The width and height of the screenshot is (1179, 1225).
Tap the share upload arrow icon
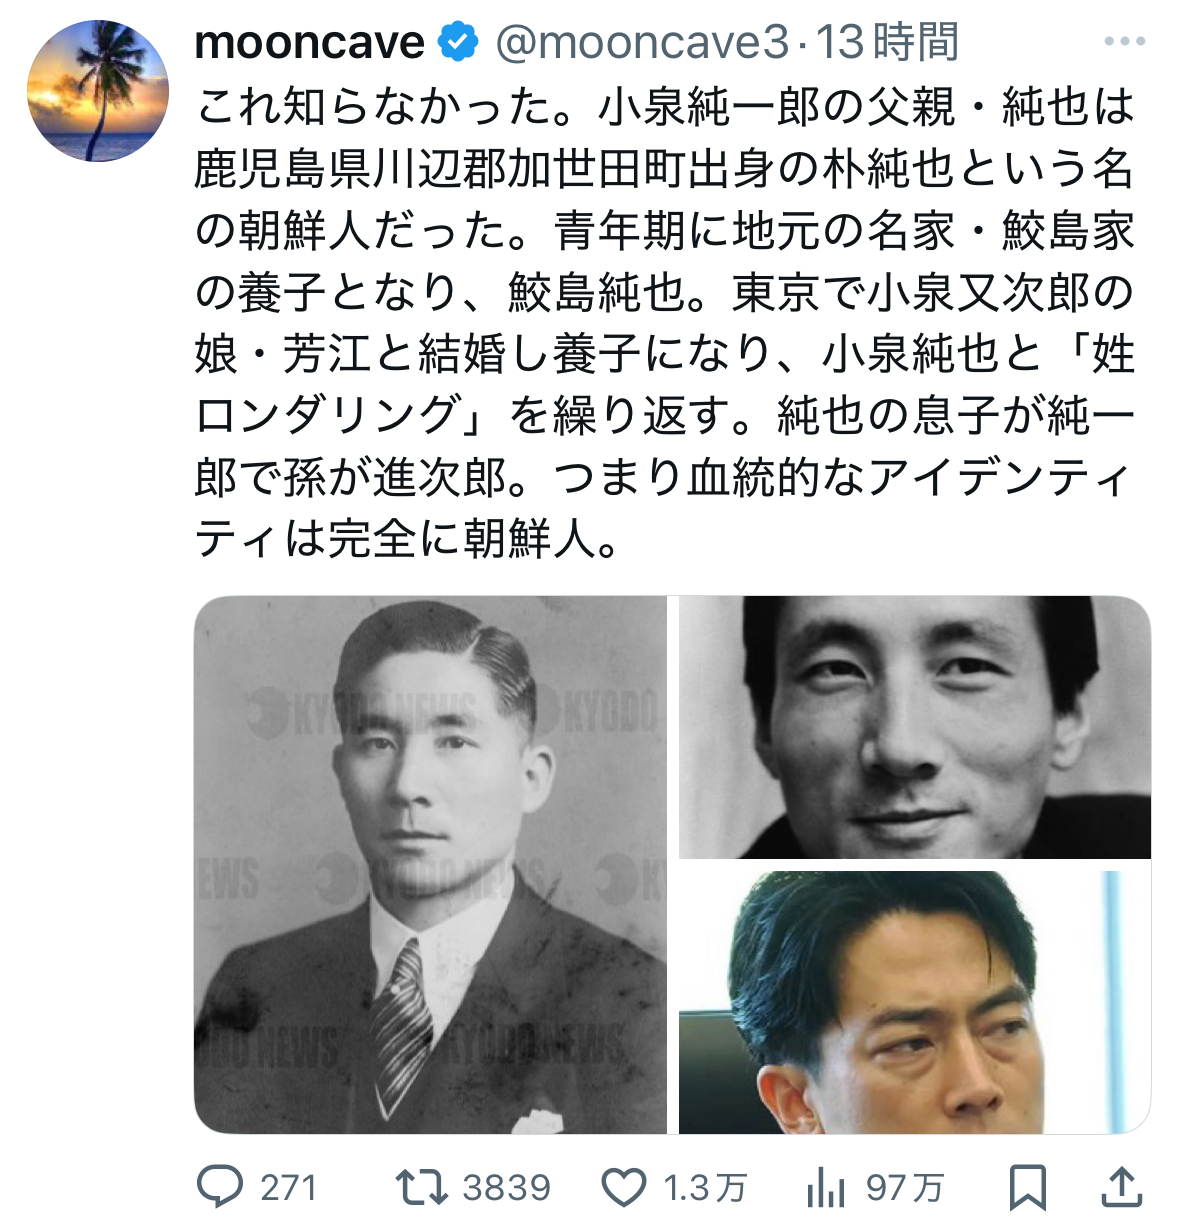click(1122, 1187)
